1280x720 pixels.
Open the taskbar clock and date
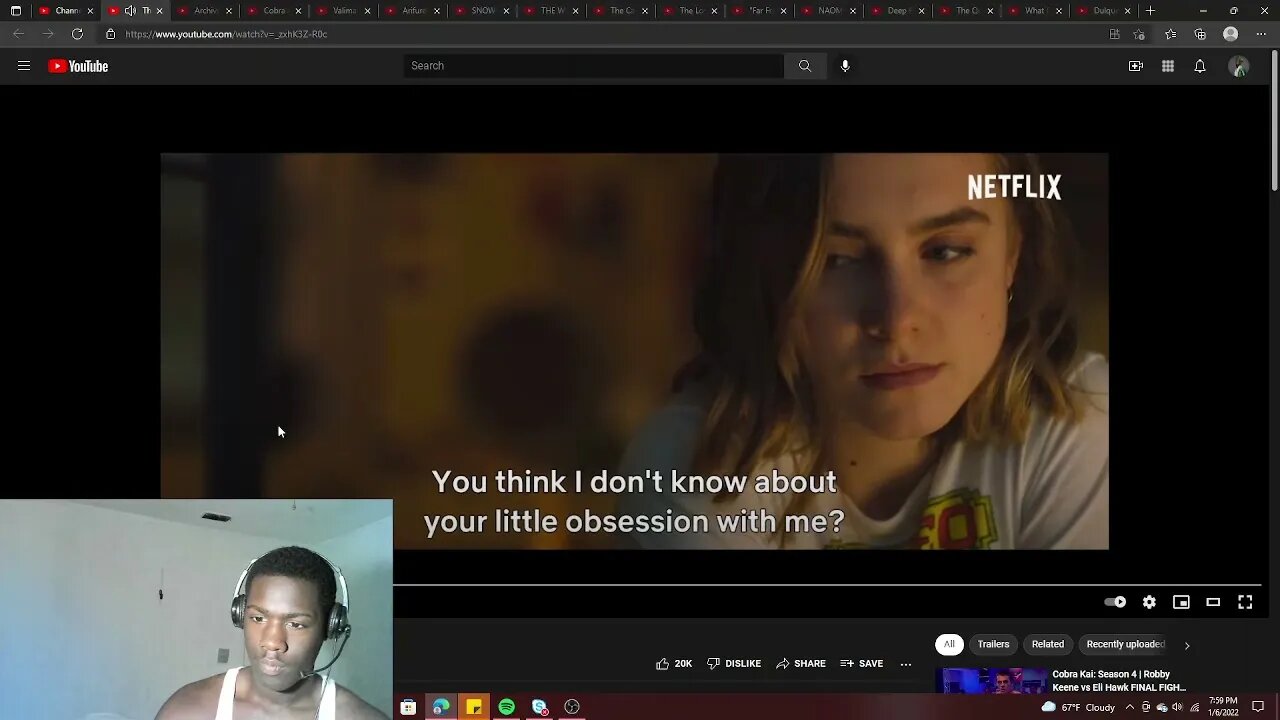[1225, 707]
